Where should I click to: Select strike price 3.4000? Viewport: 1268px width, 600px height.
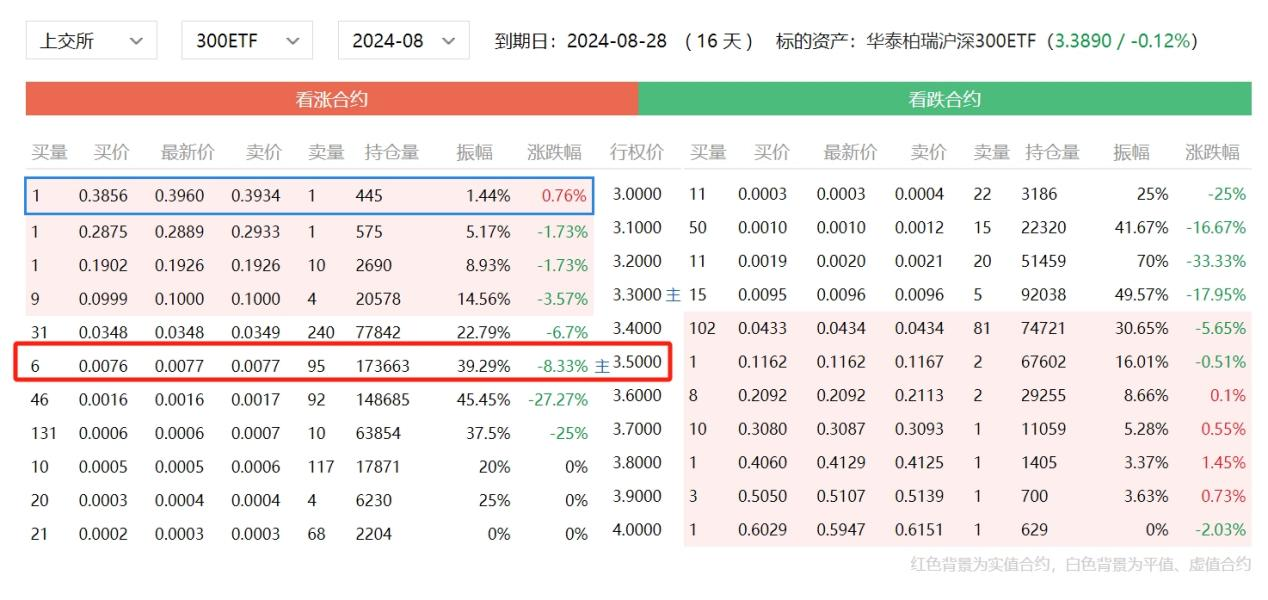pyautogui.click(x=637, y=328)
